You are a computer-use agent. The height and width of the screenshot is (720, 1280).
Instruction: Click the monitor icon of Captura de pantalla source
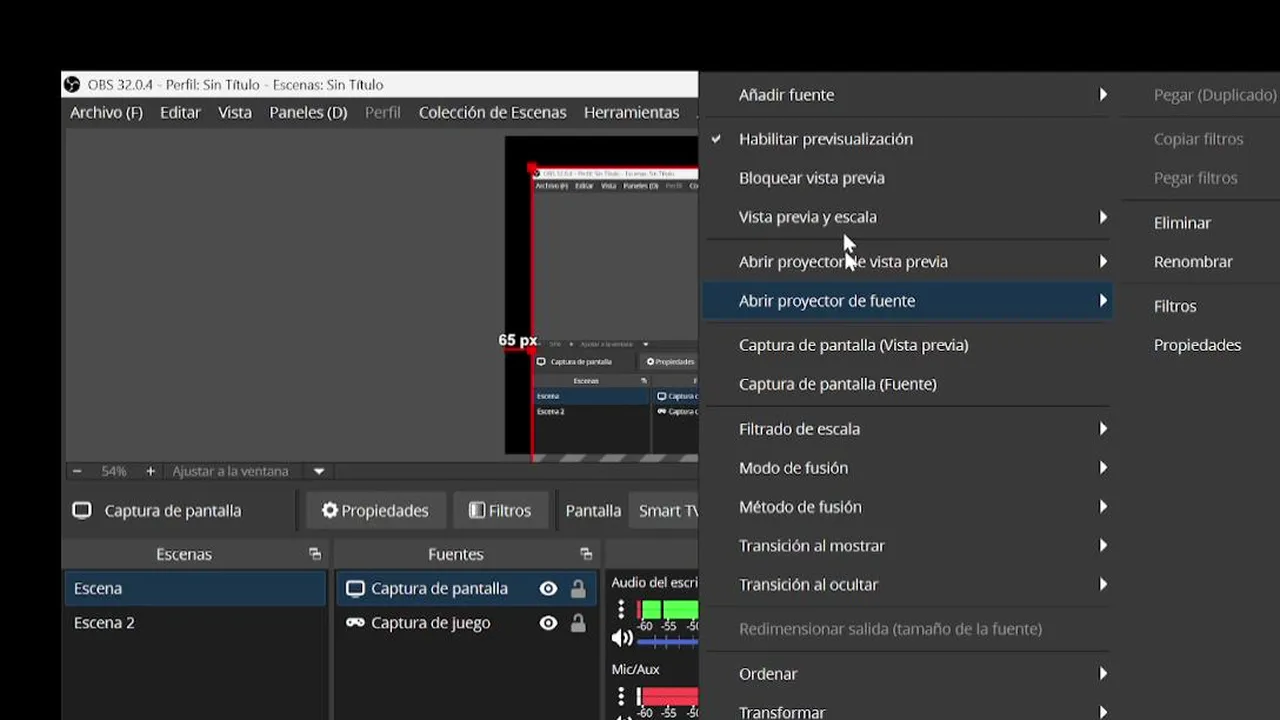tap(355, 589)
